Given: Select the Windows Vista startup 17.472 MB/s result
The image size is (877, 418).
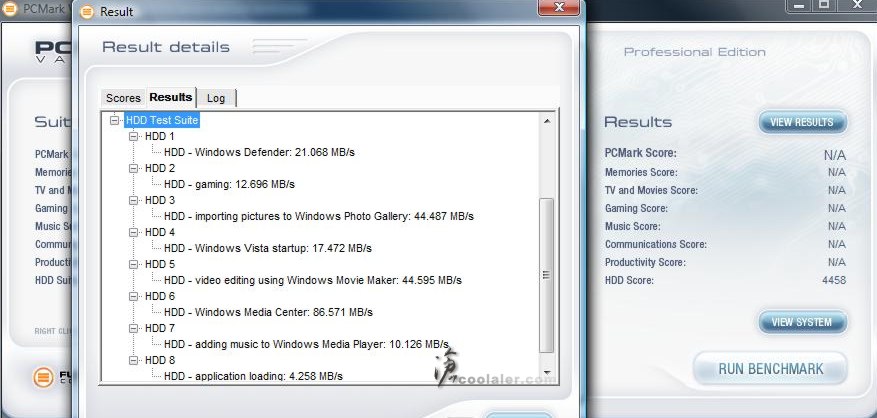Looking at the screenshot, I should coord(267,248).
